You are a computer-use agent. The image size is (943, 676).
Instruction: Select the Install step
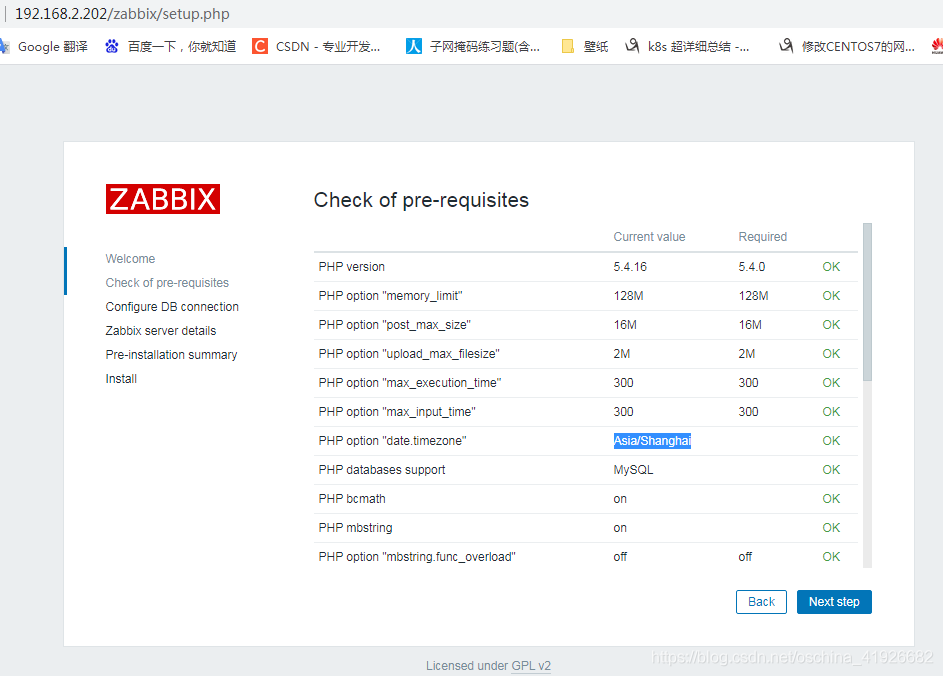tap(121, 379)
